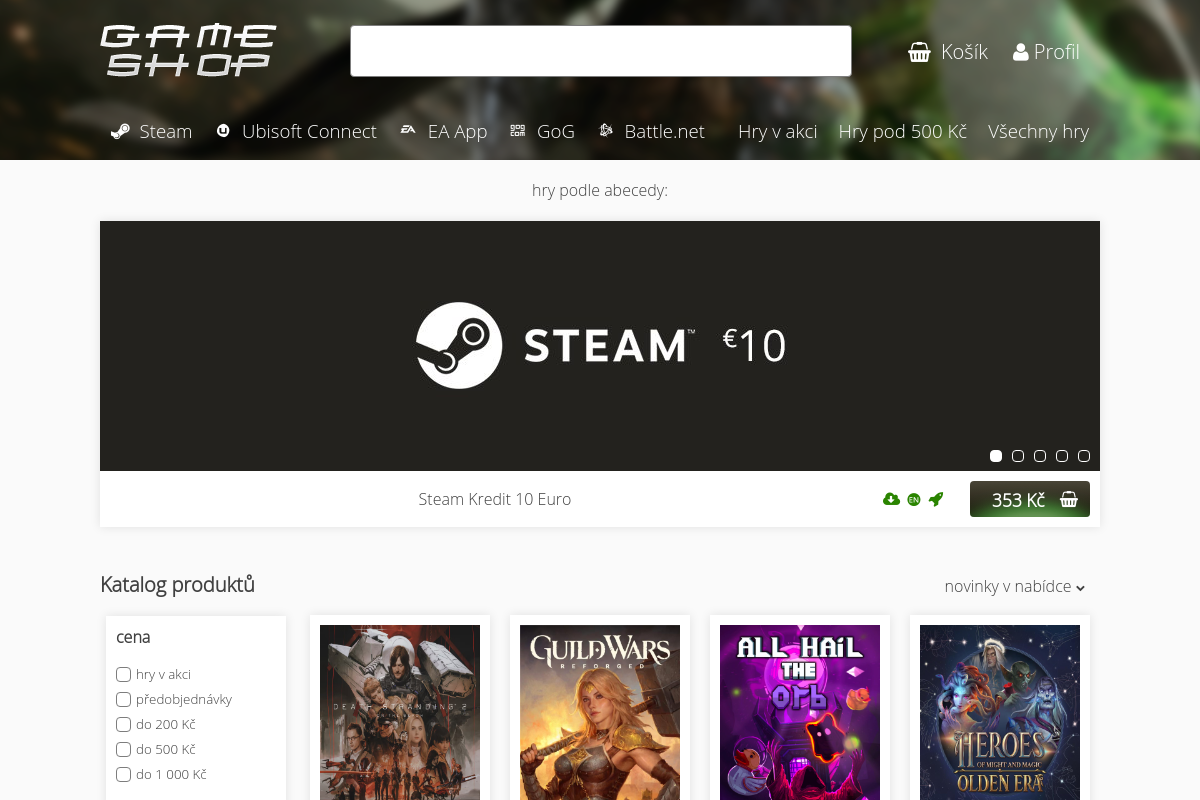This screenshot has width=1200, height=800.
Task: Open the "Steam Kredit 10 Euro" product link
Action: [x=494, y=499]
